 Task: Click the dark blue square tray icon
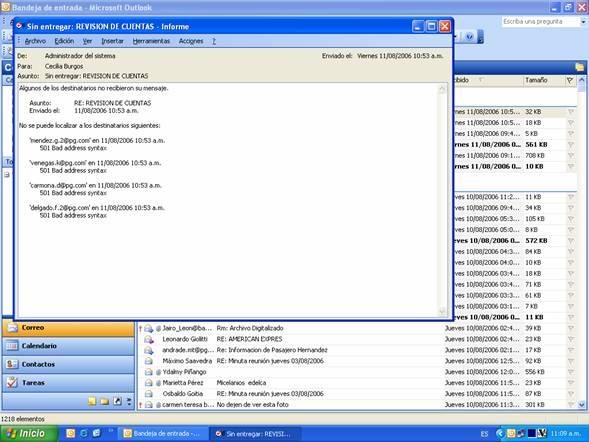pyautogui.click(x=532, y=434)
